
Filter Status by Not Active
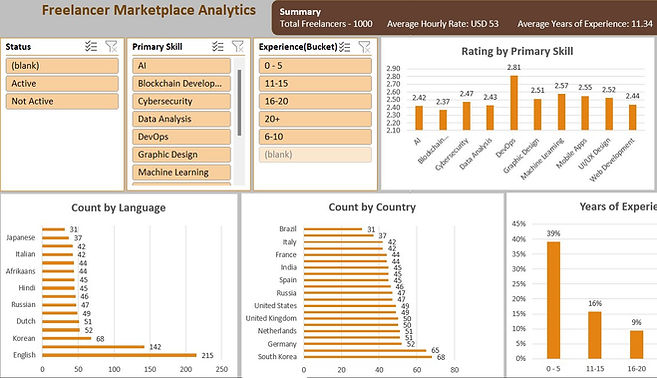coord(62,101)
